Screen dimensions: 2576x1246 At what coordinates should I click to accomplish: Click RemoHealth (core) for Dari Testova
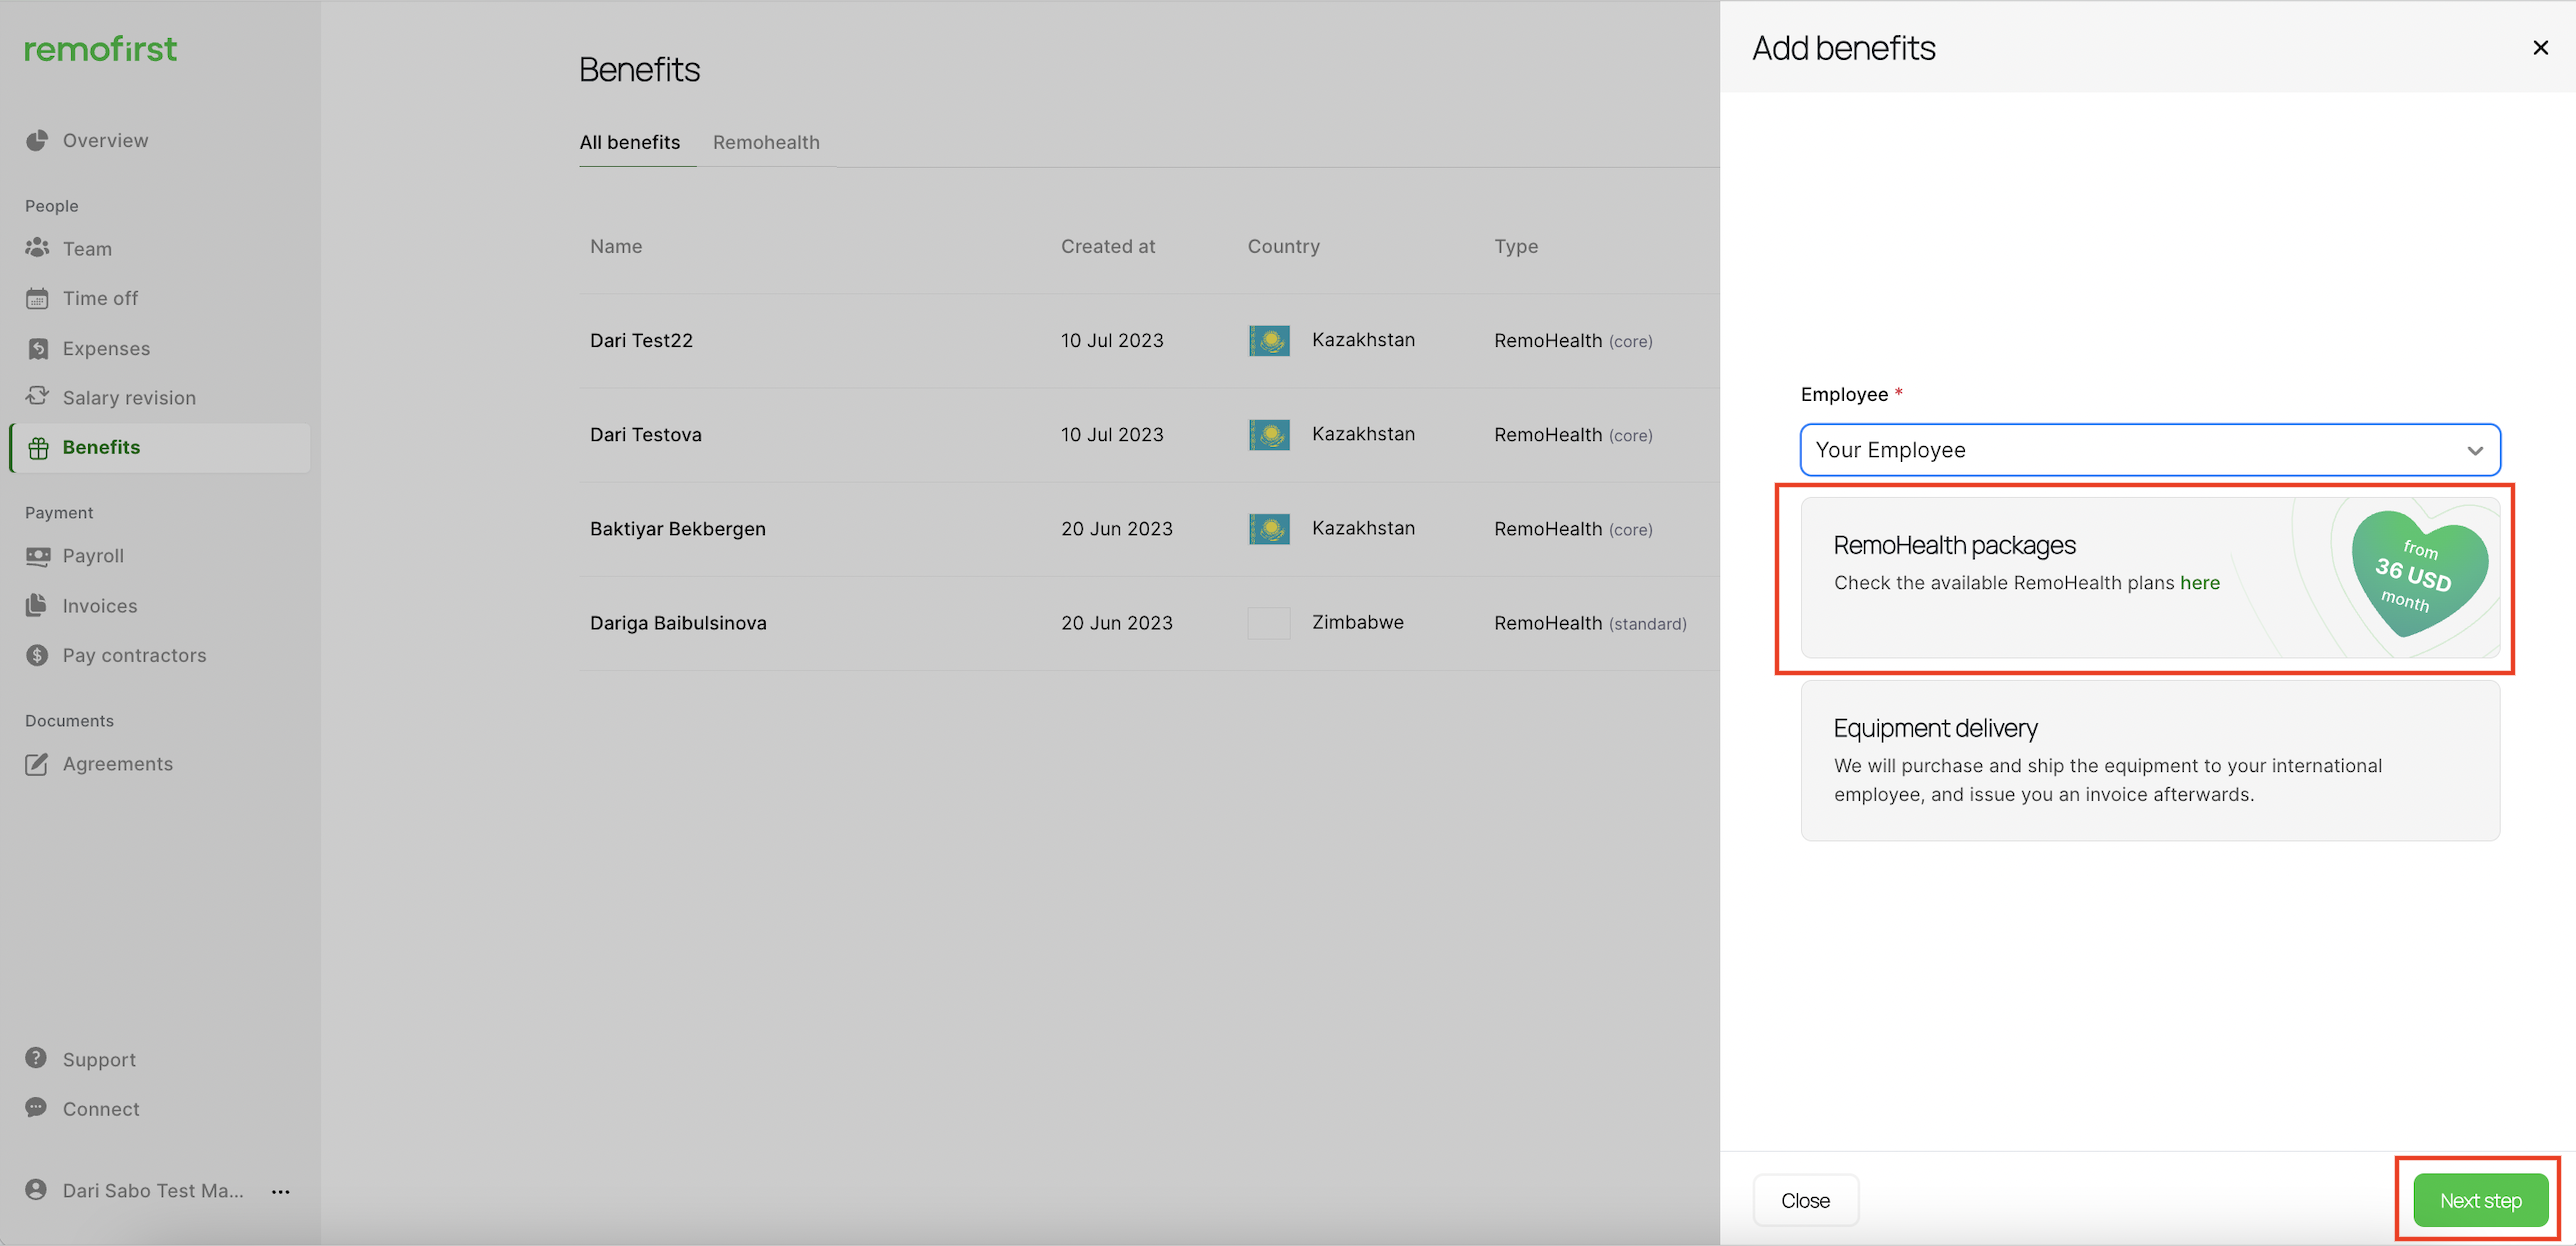click(x=1573, y=435)
